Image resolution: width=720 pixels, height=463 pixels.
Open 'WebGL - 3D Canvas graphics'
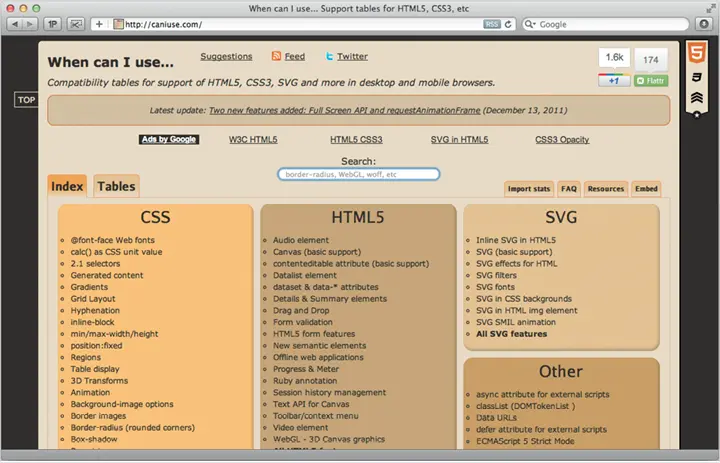point(329,439)
